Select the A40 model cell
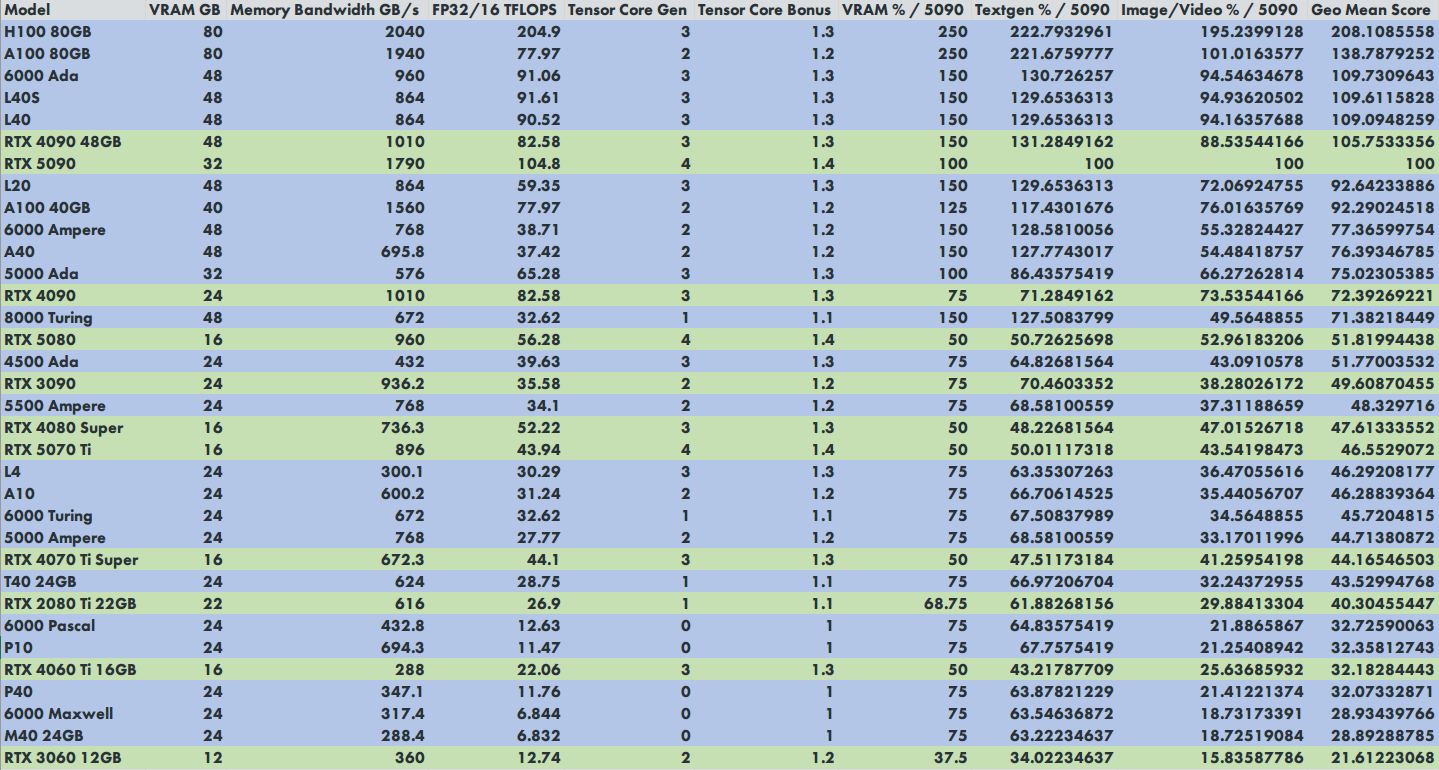 coord(19,252)
